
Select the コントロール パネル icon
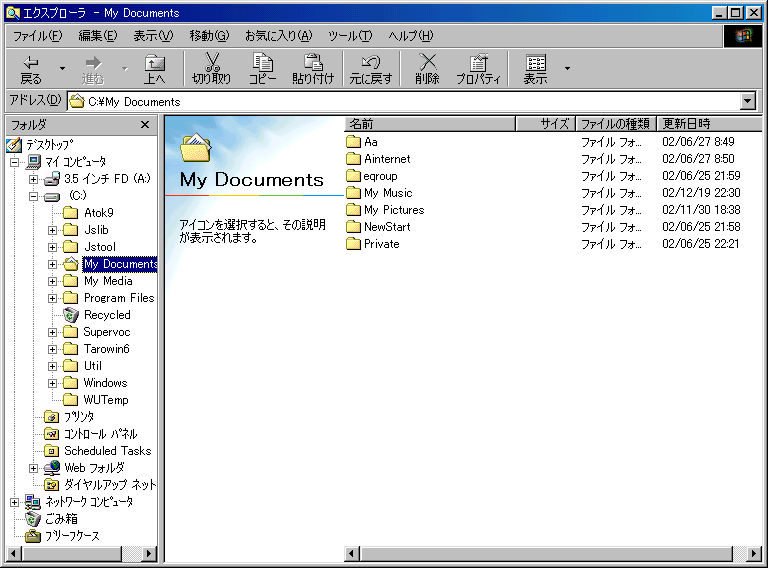[x=51, y=434]
